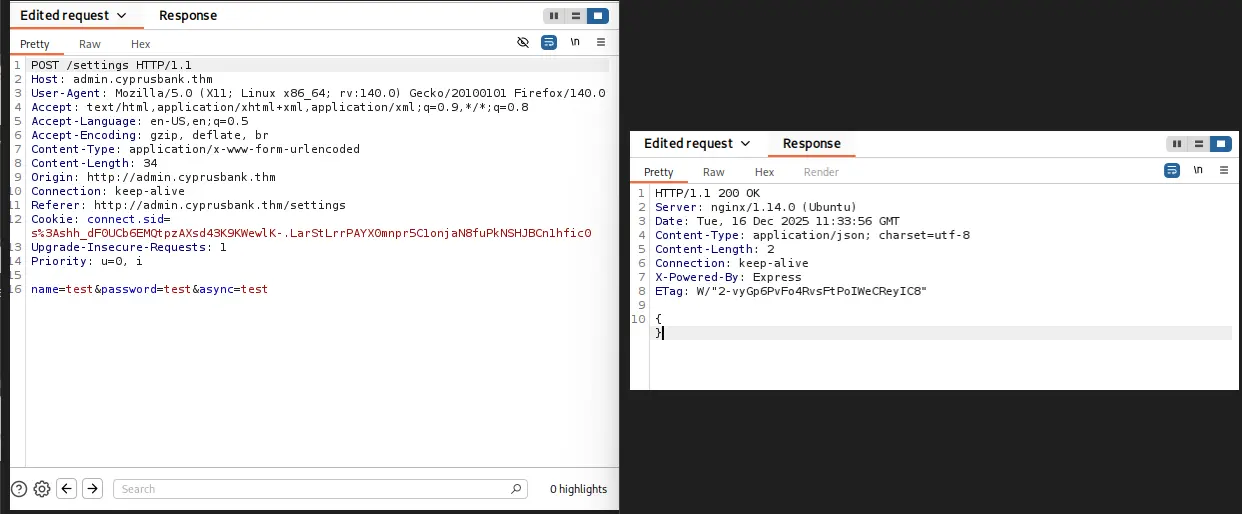The height and width of the screenshot is (514, 1242).
Task: Toggle \n non-printable characters in response panel
Action: tap(1198, 171)
